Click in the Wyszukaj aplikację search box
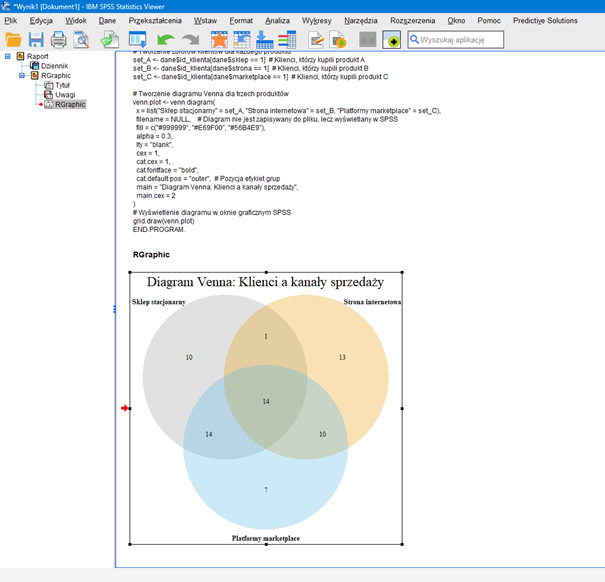Image resolution: width=605 pixels, height=582 pixels. 456,40
